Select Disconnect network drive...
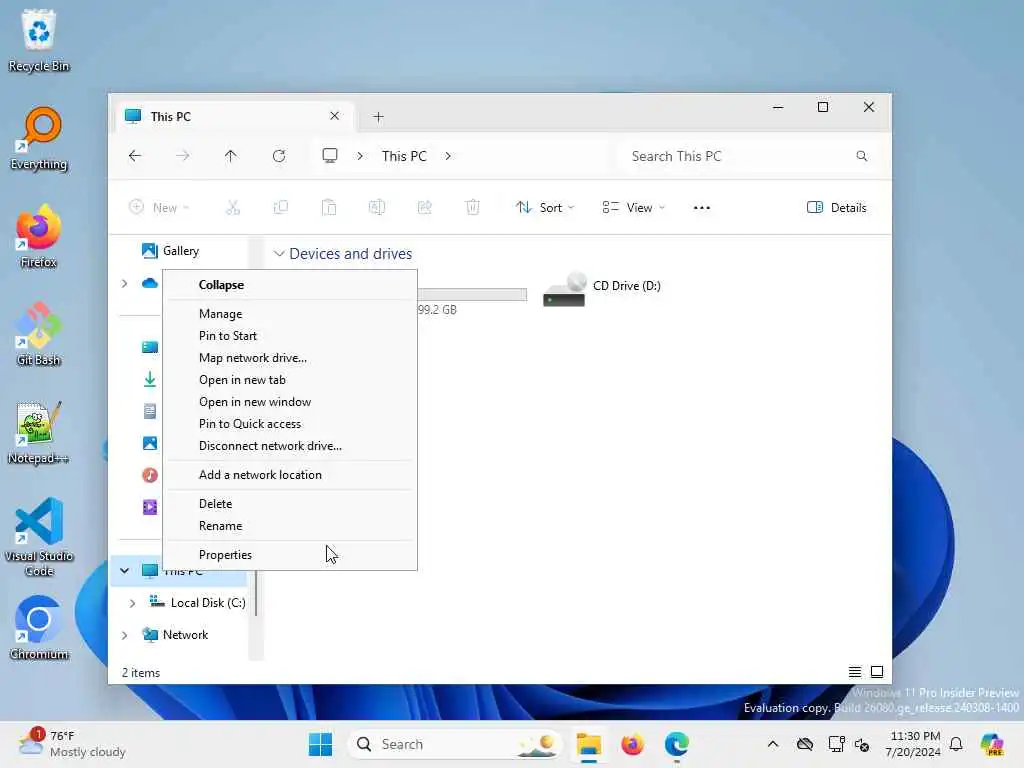Screen dimensions: 1024x768 (290, 446)
